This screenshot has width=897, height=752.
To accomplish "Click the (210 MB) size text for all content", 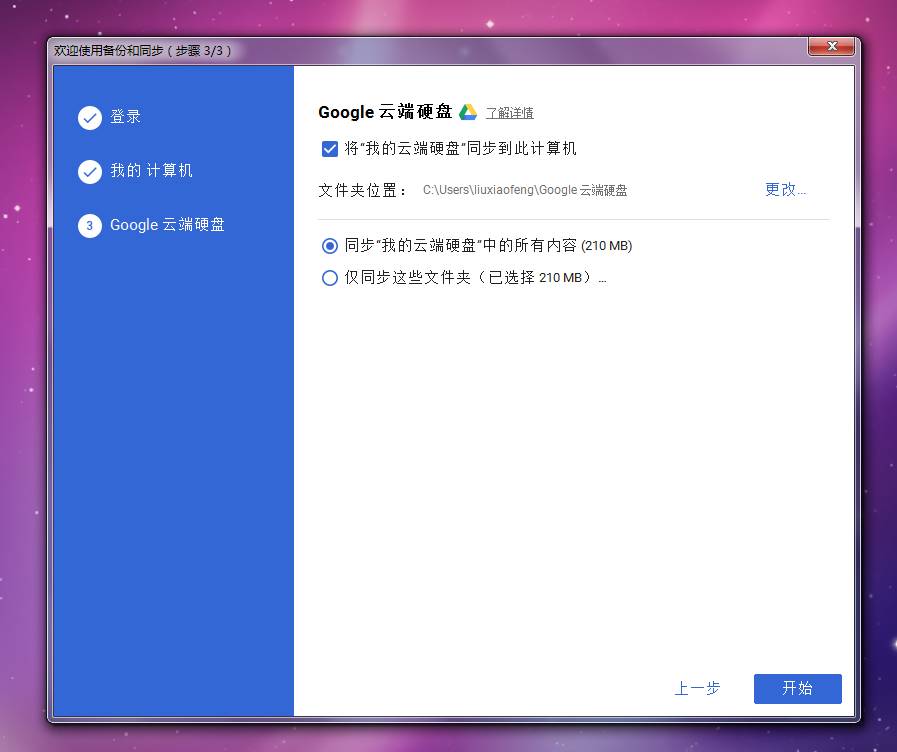I will point(606,246).
